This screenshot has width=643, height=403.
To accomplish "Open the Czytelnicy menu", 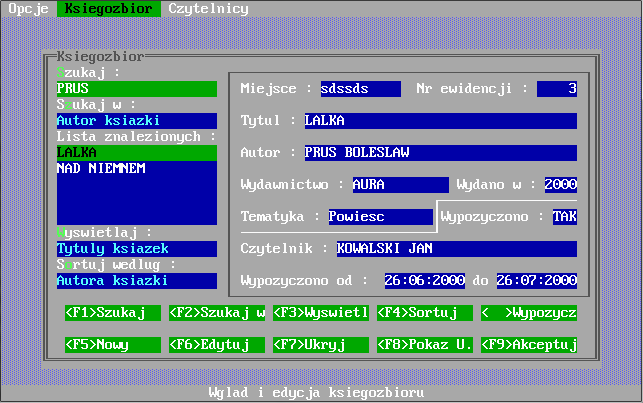I will pyautogui.click(x=208, y=8).
